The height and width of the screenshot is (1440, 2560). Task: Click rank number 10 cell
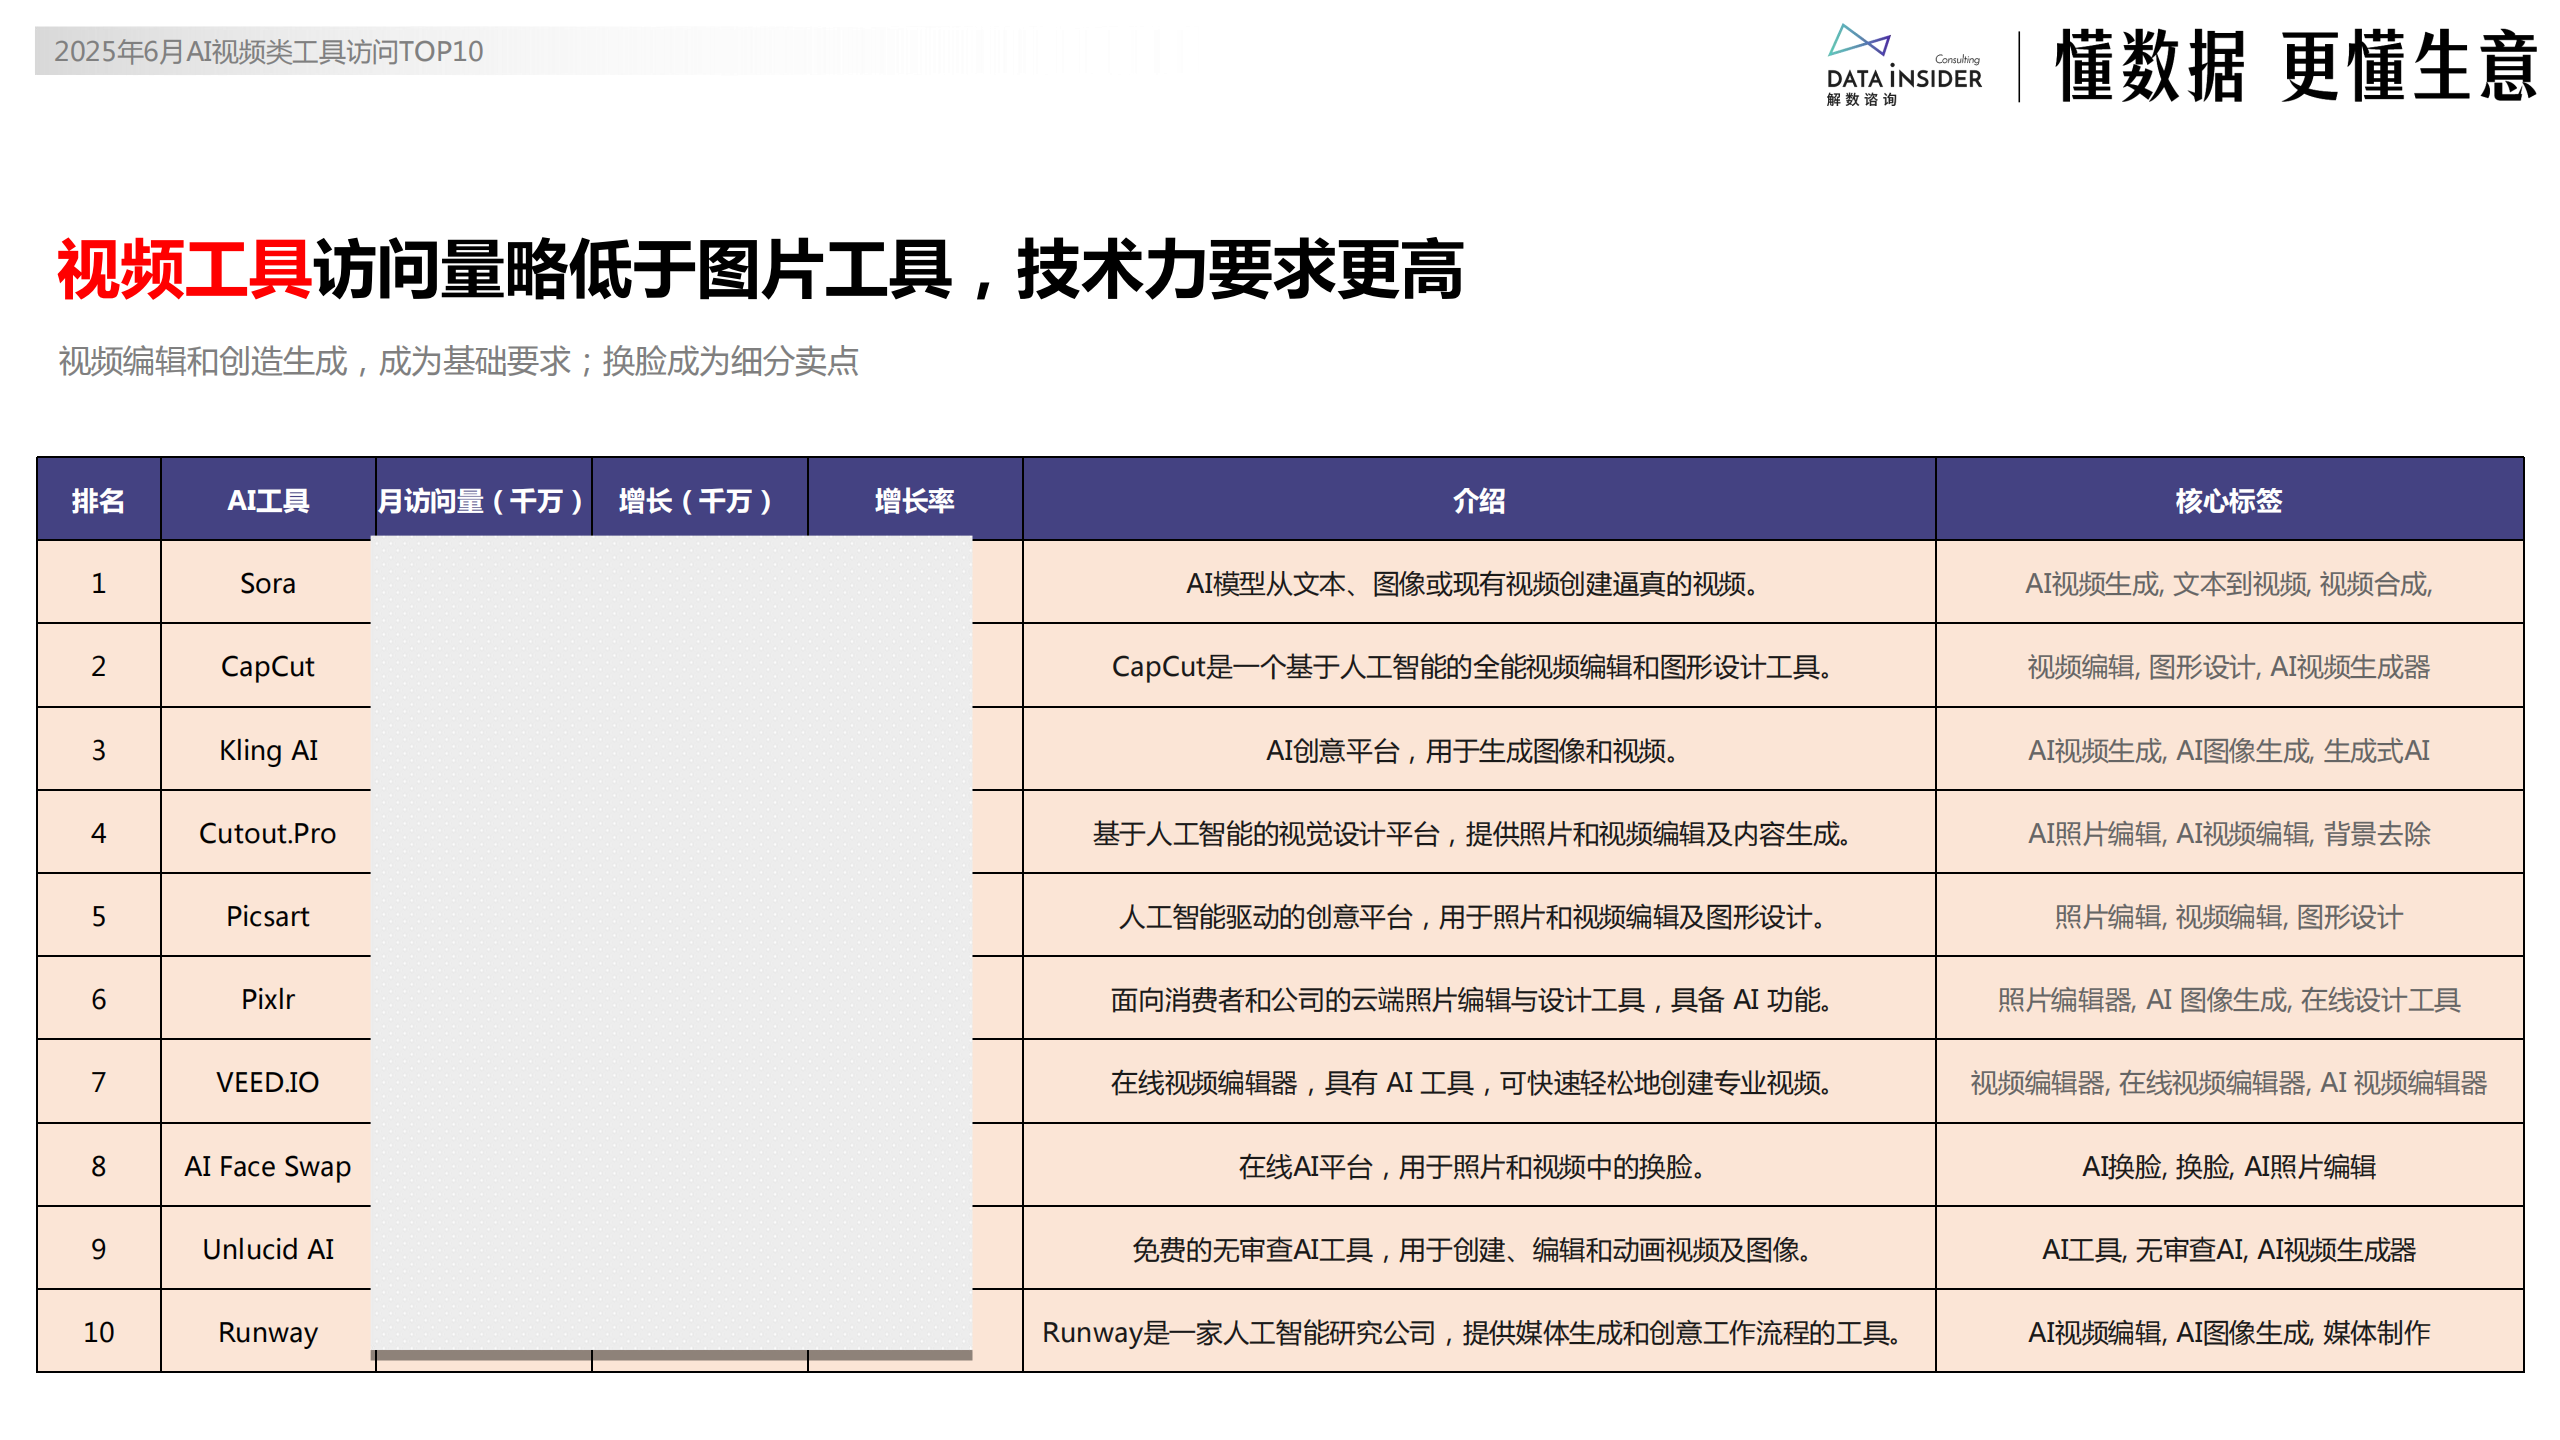point(98,1332)
